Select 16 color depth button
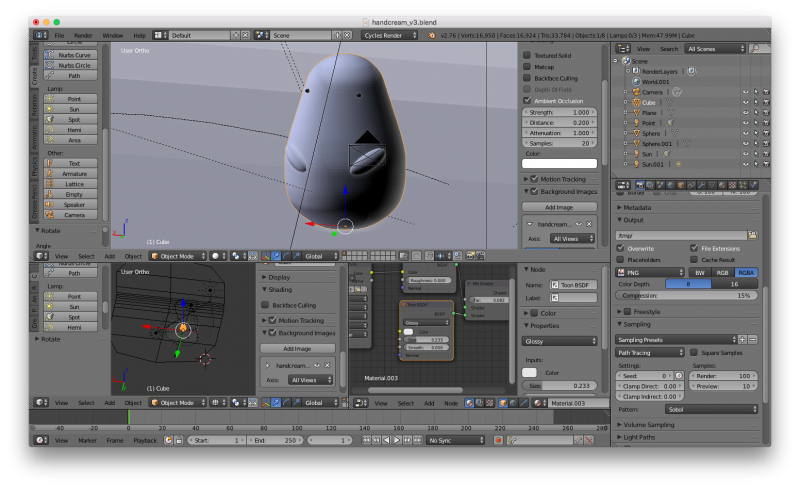The image size is (800, 488). (734, 284)
